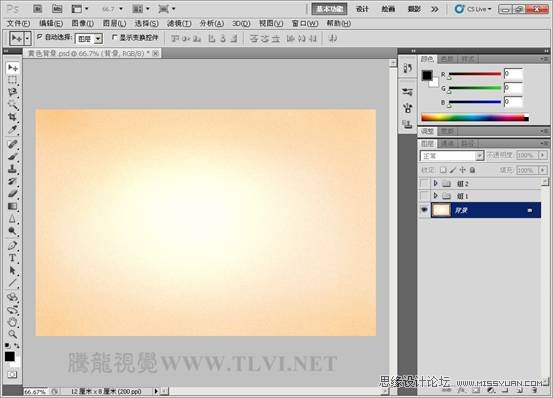This screenshot has height=398, width=553.
Task: Hide the 背景 layer via eye icon
Action: coord(424,210)
